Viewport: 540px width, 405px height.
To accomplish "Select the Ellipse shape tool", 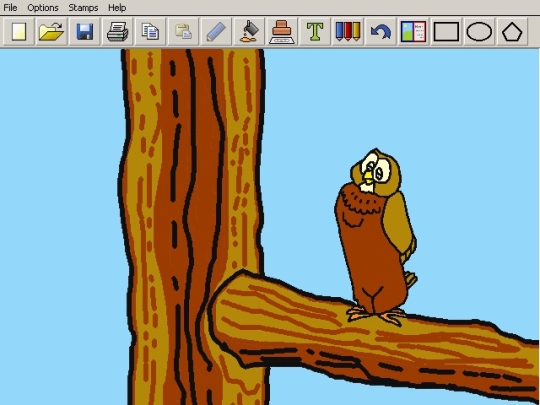I will 479,32.
